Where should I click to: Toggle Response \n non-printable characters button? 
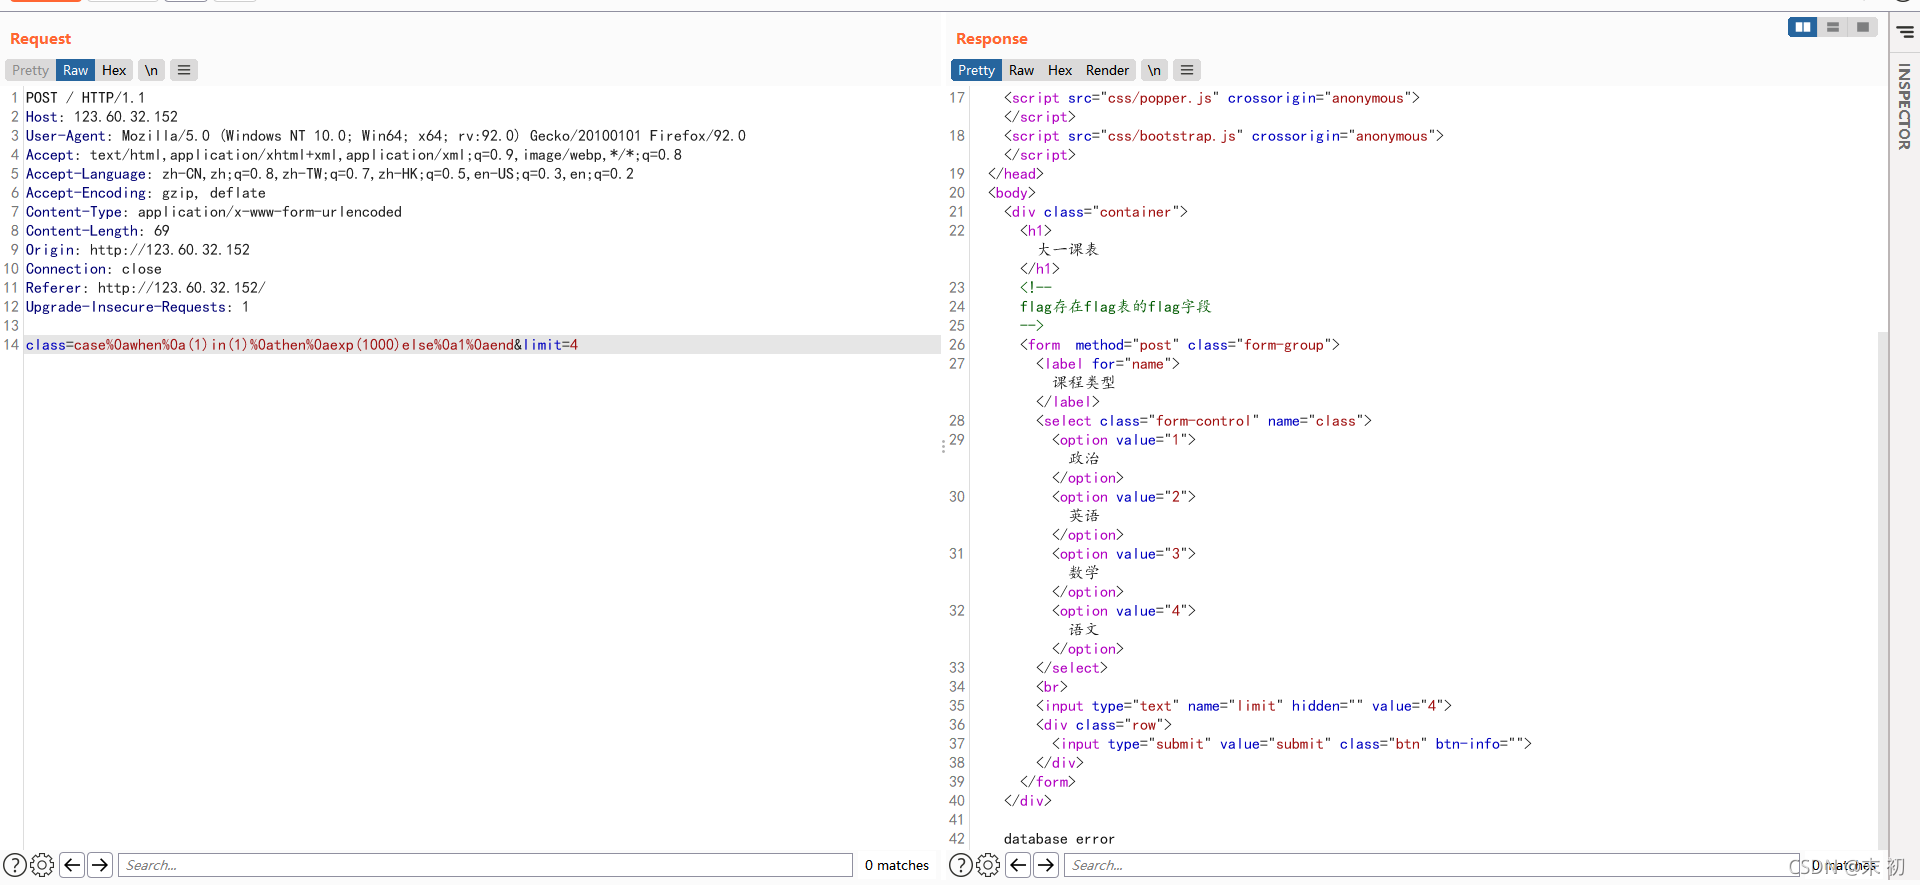tap(1154, 70)
